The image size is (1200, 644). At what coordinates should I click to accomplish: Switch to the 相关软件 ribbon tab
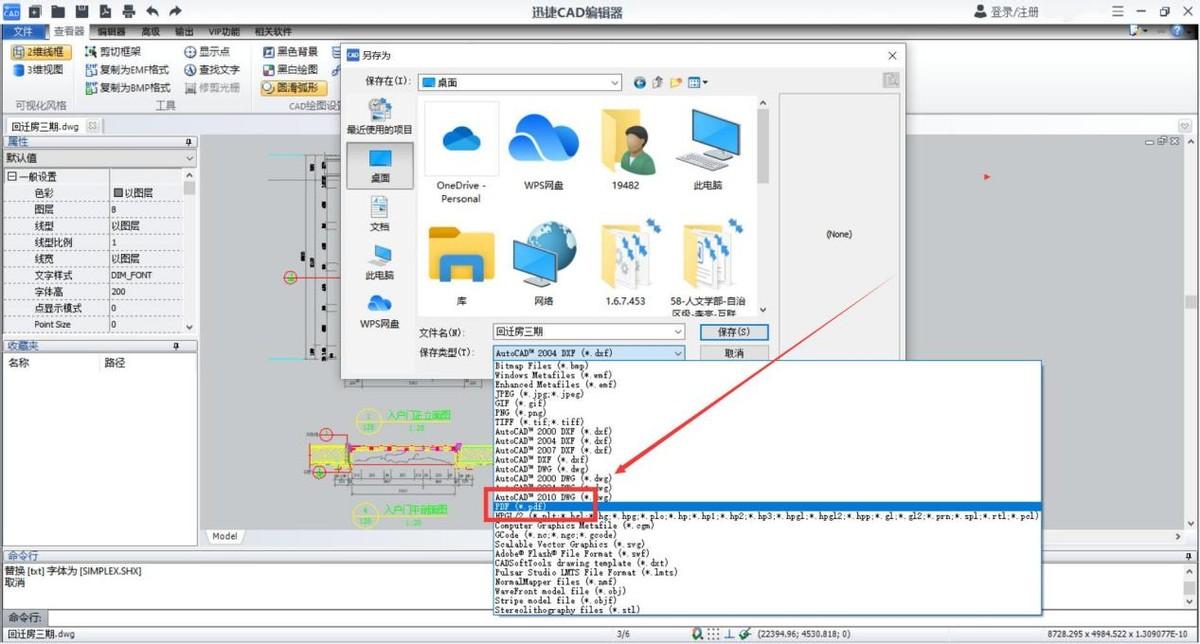272,32
